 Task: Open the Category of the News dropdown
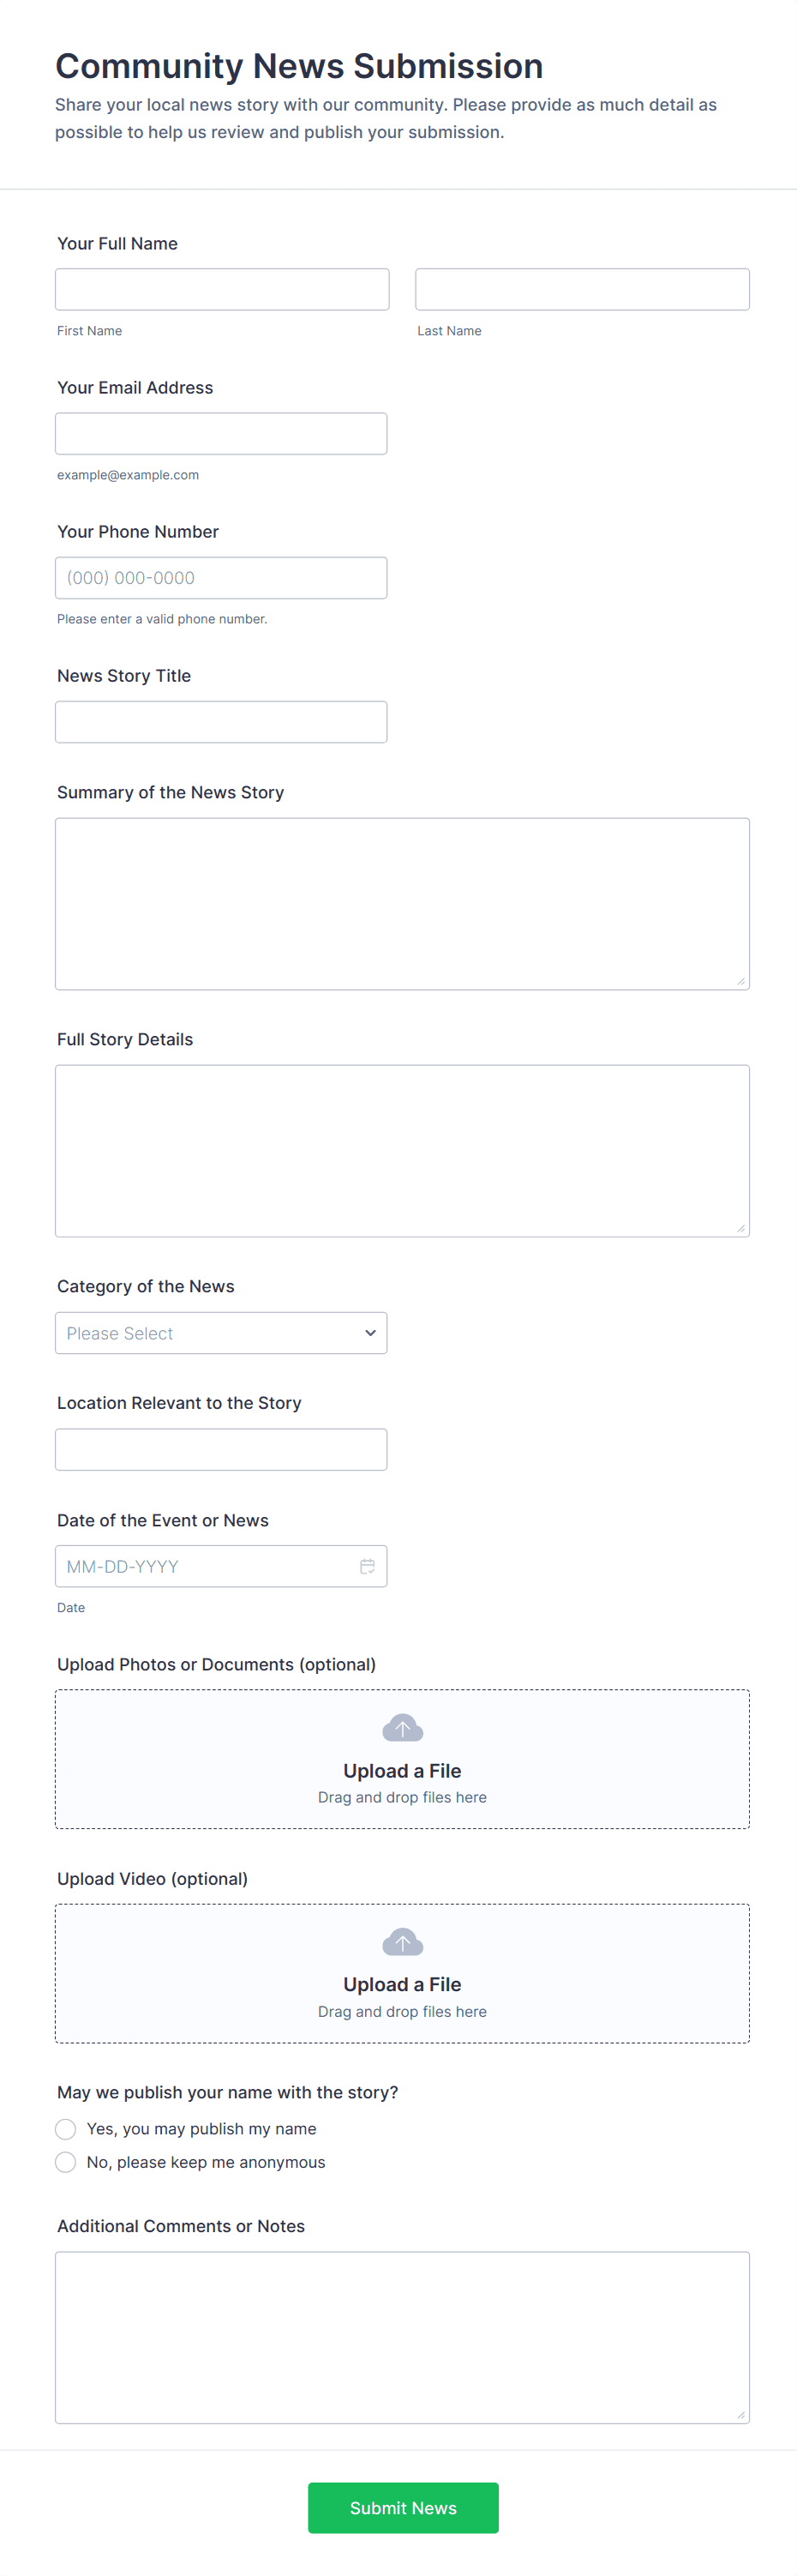point(220,1333)
